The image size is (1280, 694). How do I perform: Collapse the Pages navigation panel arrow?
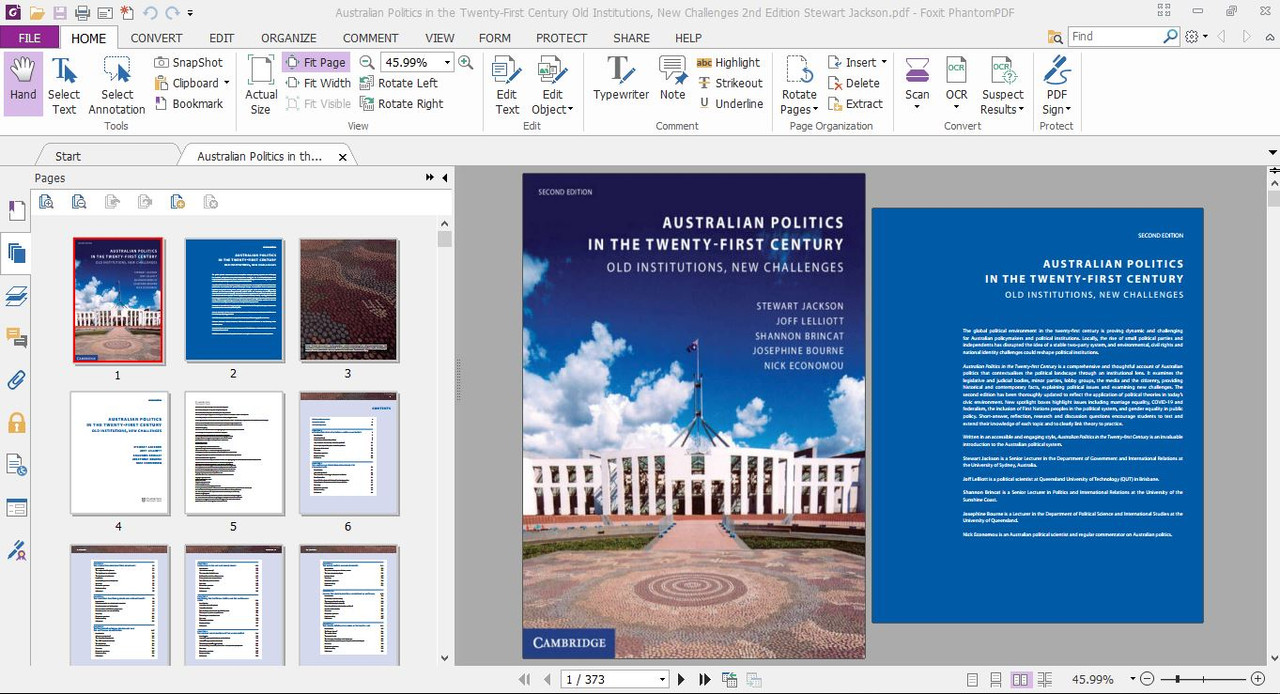445,178
